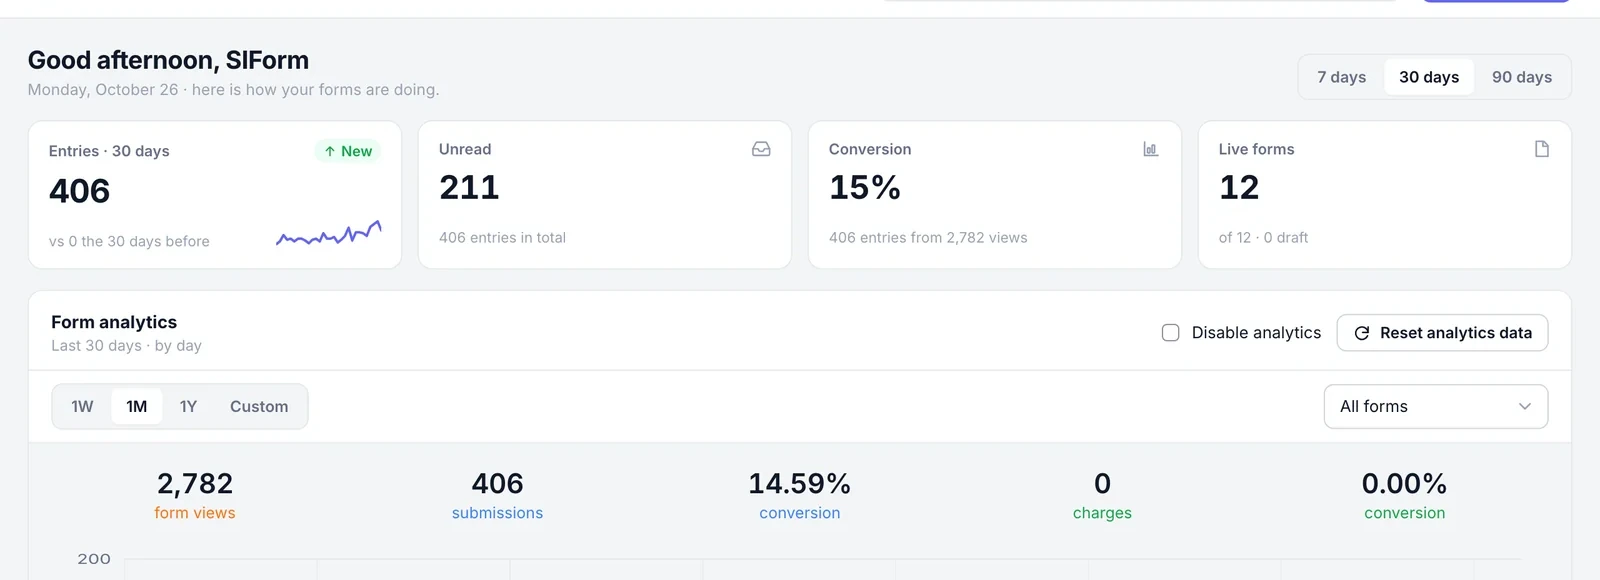Click the 14.59% conversion stat

tap(800, 496)
